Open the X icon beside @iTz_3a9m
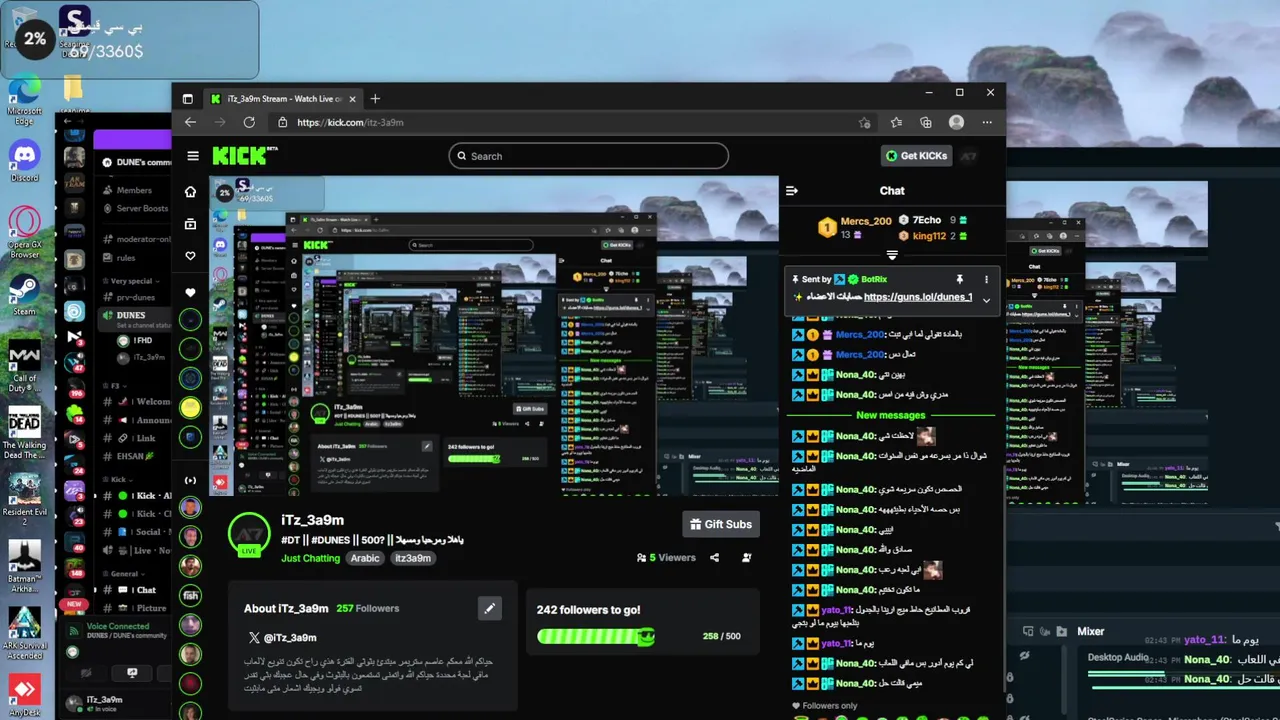This screenshot has height=720, width=1280. [x=254, y=637]
